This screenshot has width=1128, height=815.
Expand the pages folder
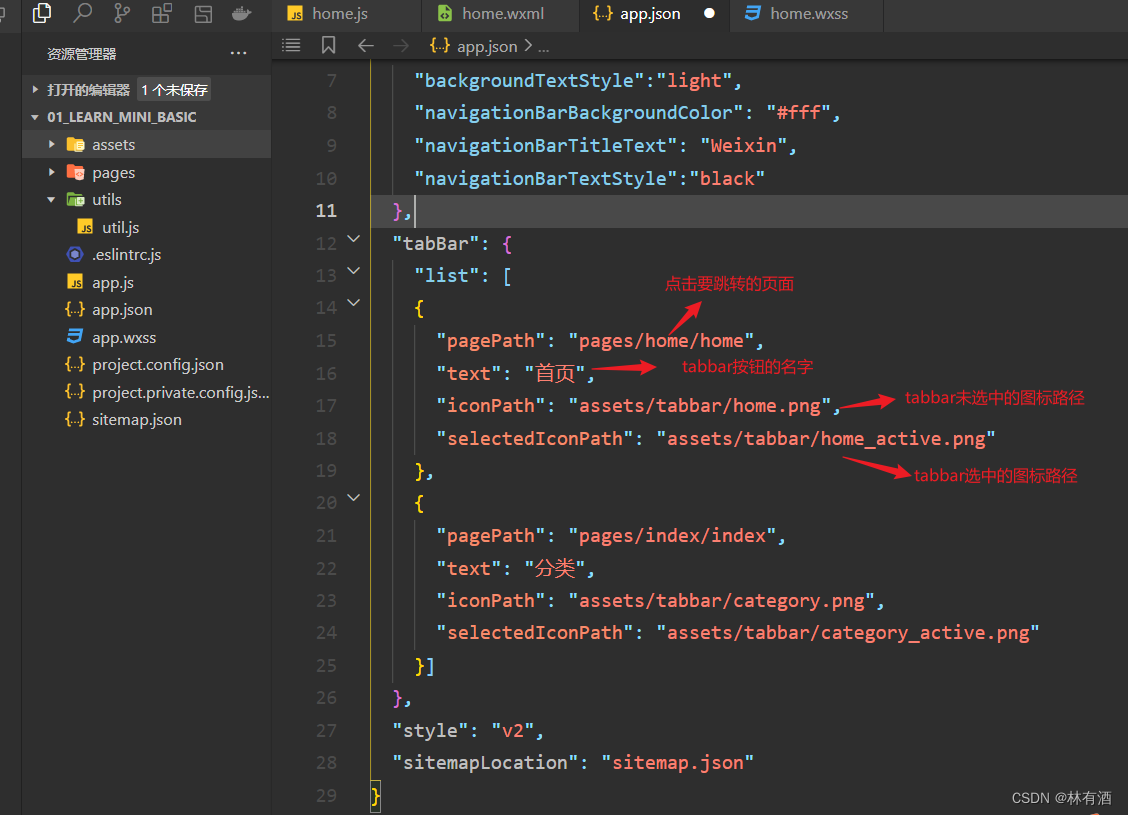pyautogui.click(x=51, y=172)
